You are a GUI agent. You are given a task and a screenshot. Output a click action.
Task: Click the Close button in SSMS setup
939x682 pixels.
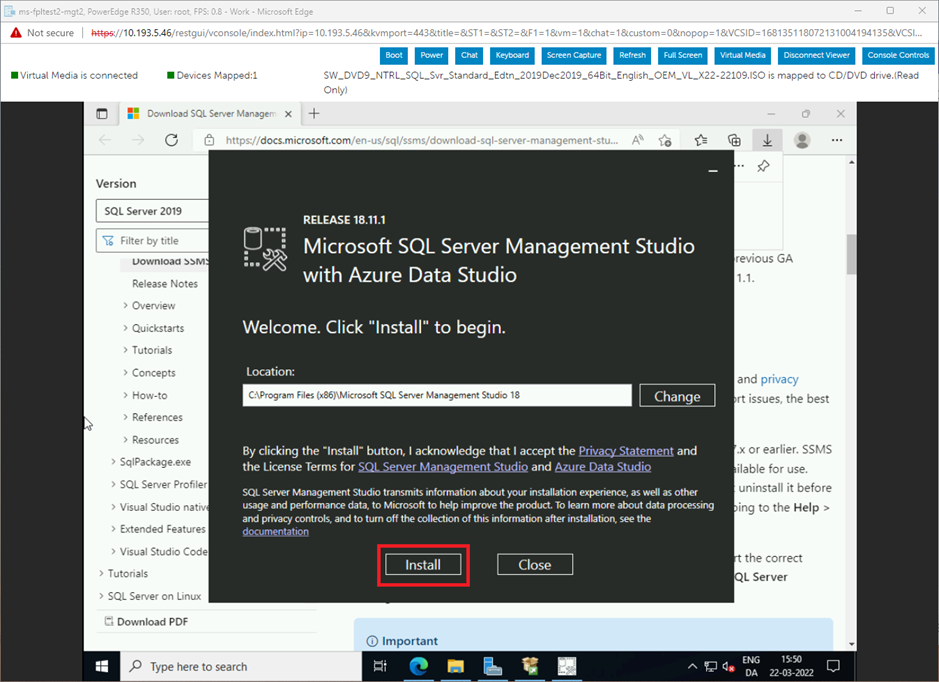[535, 565]
